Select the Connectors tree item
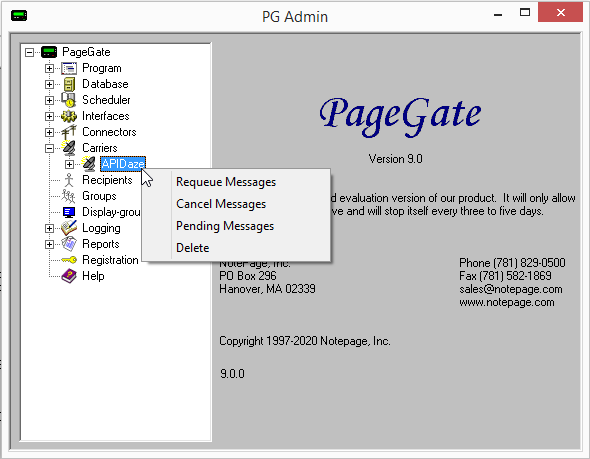Screen dimensions: 590x459 [x=109, y=132]
